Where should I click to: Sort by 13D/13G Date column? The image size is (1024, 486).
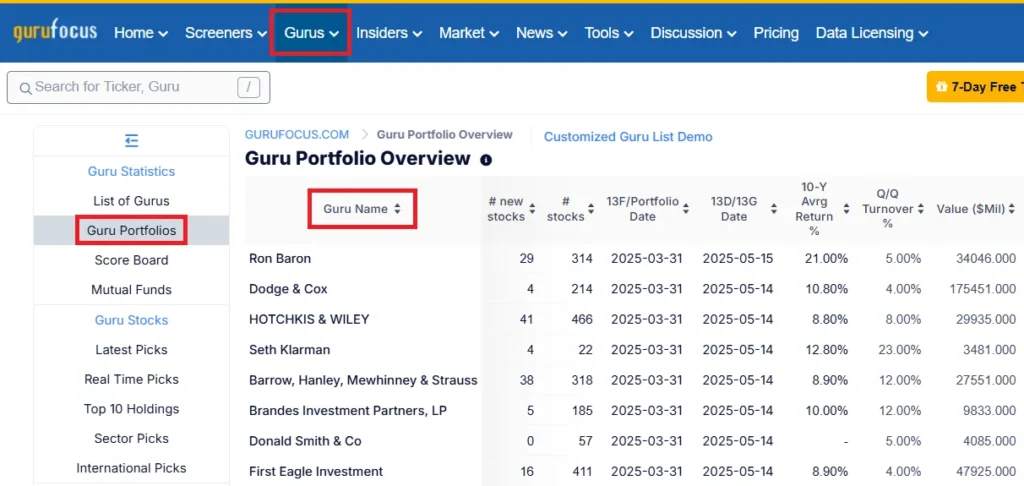click(774, 209)
